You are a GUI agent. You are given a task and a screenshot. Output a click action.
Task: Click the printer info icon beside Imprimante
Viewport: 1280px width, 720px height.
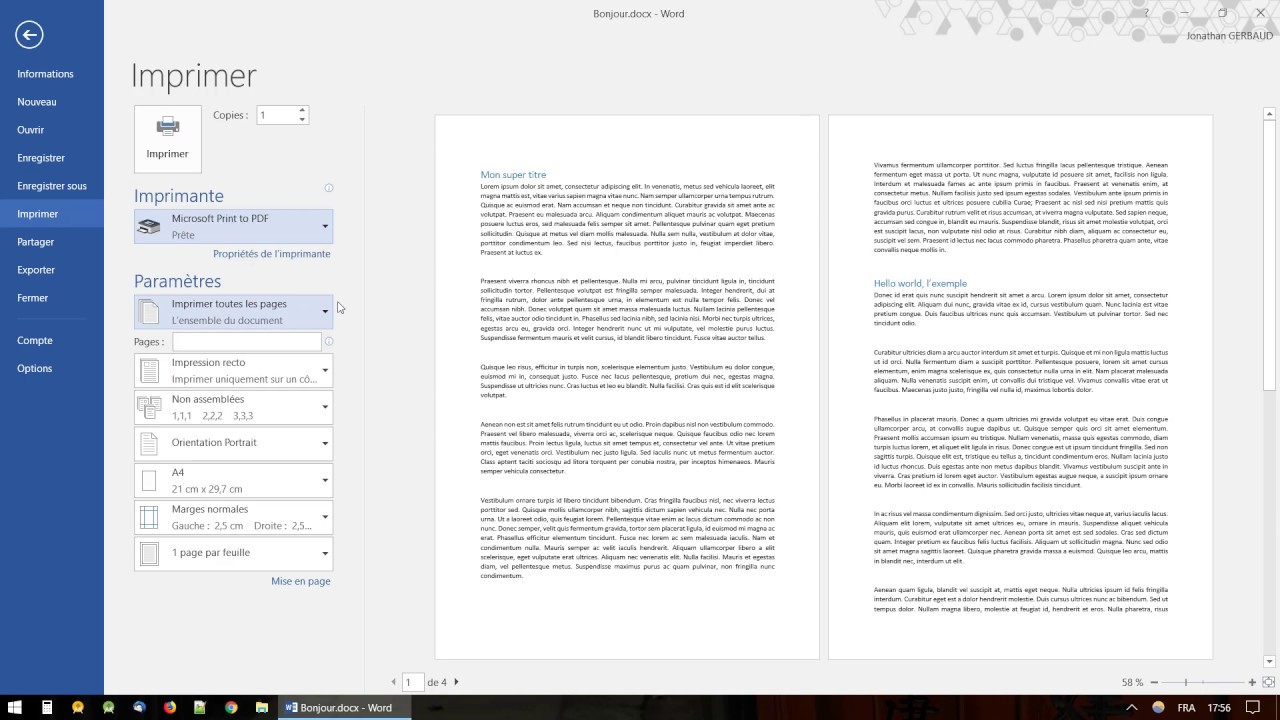(329, 188)
